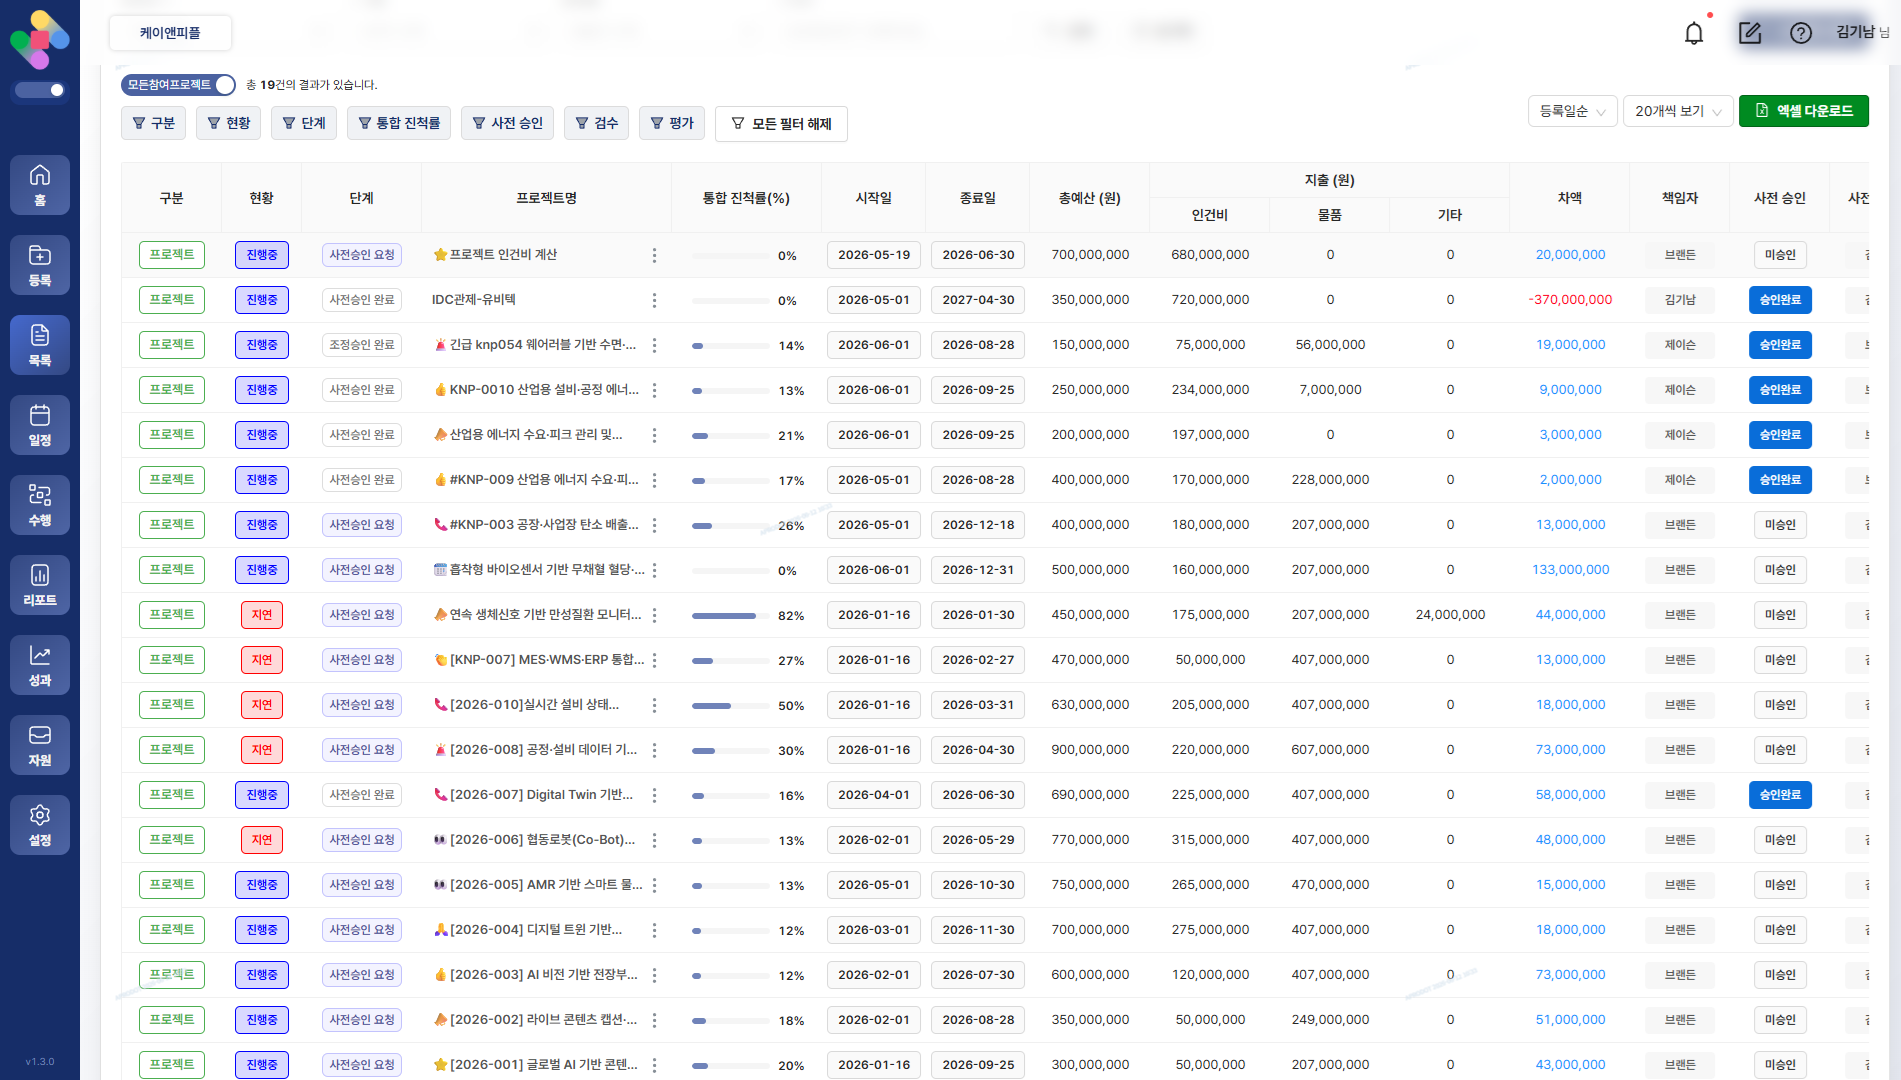Open row menu for [2026-001] project

(x=654, y=1065)
